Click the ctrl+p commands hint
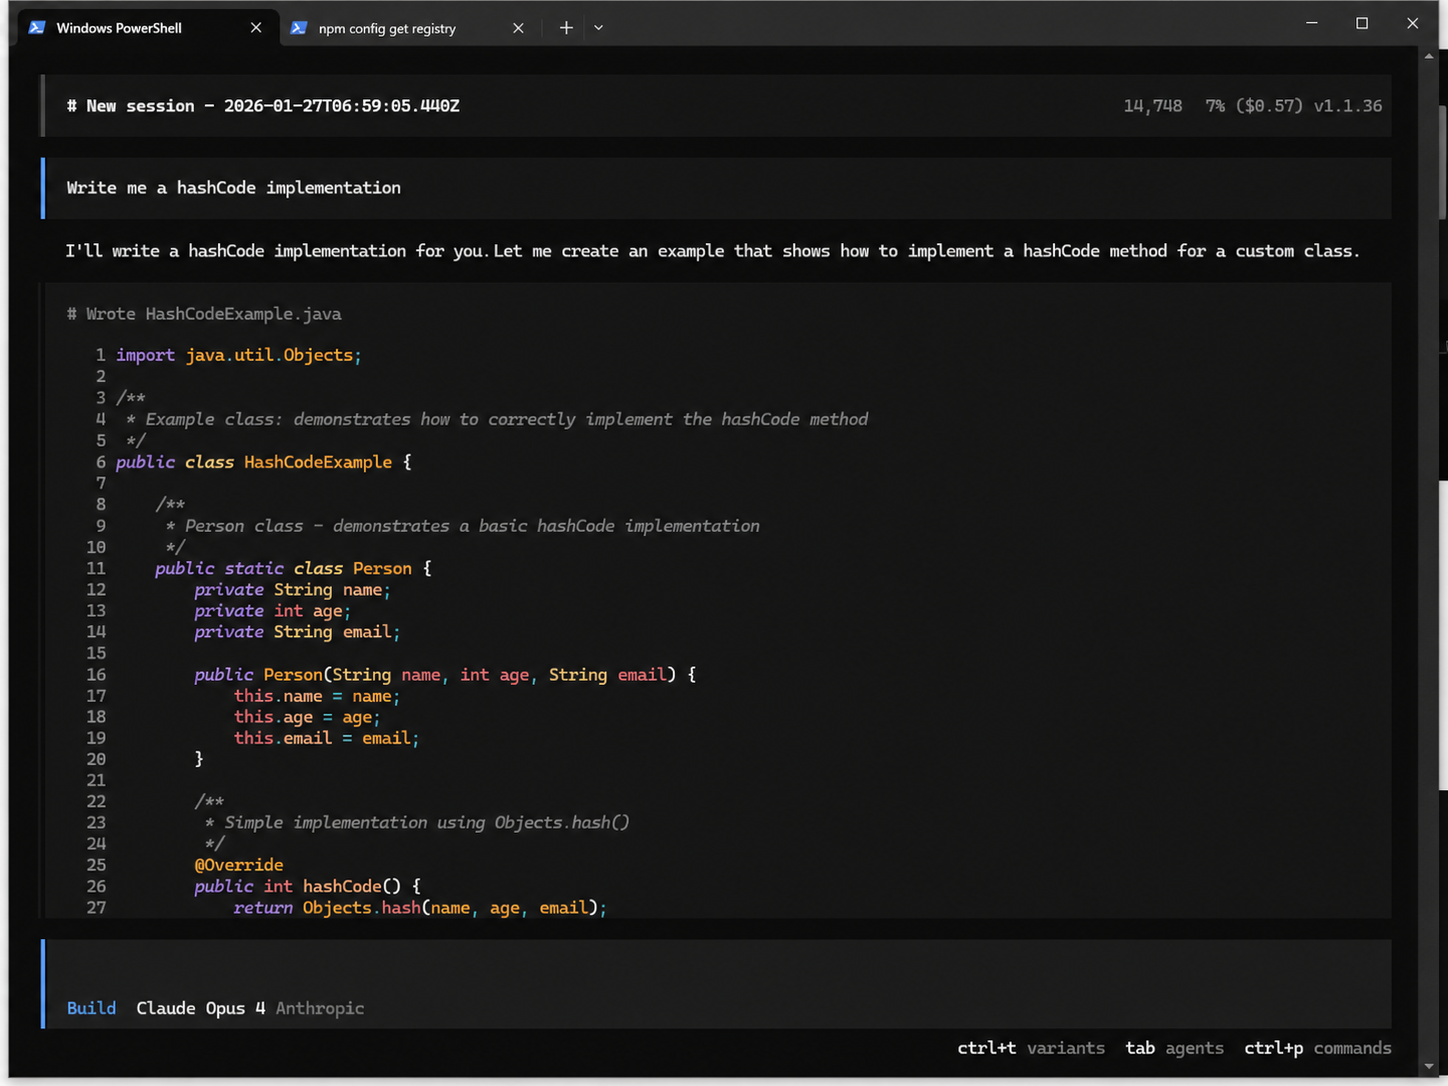The image size is (1448, 1086). pos(1318,1048)
